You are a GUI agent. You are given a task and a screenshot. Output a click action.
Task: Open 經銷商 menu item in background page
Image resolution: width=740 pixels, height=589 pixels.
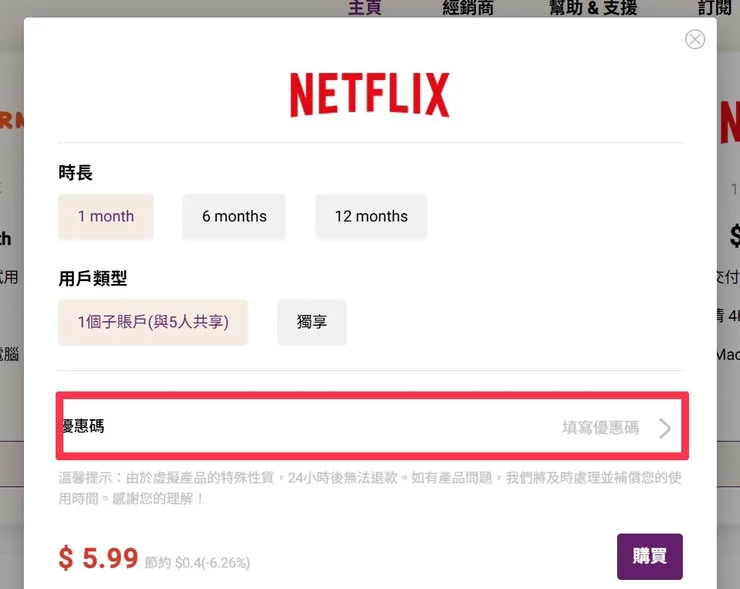[x=468, y=8]
